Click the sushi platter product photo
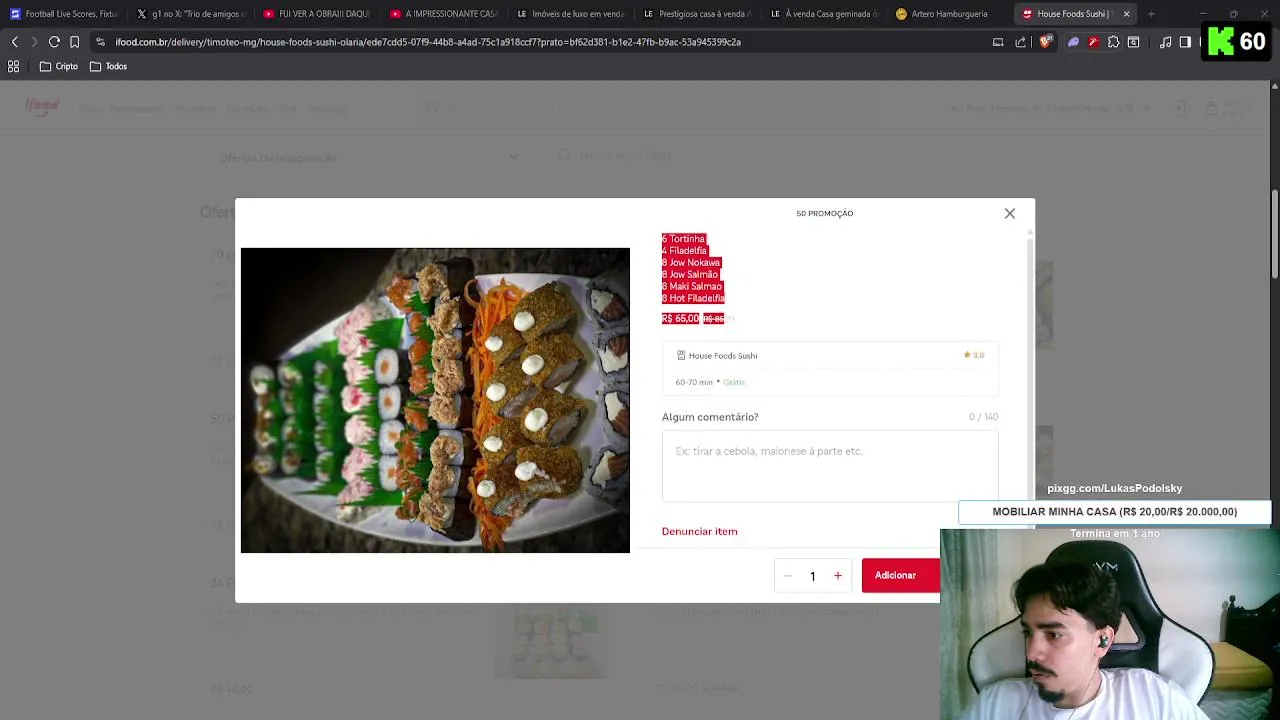 435,400
